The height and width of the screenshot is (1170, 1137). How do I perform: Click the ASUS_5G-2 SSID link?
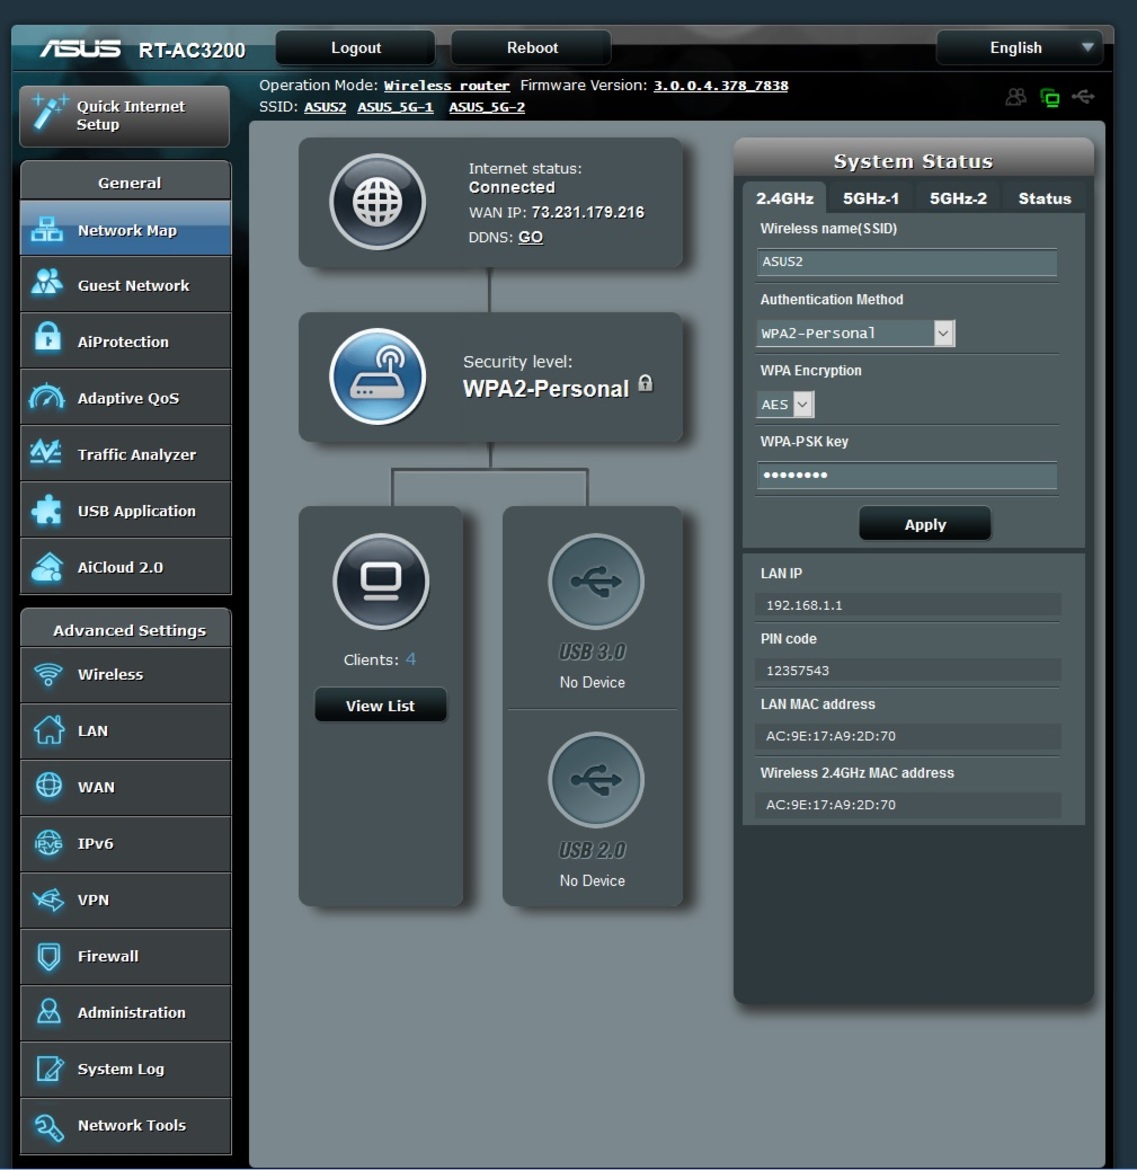(487, 107)
